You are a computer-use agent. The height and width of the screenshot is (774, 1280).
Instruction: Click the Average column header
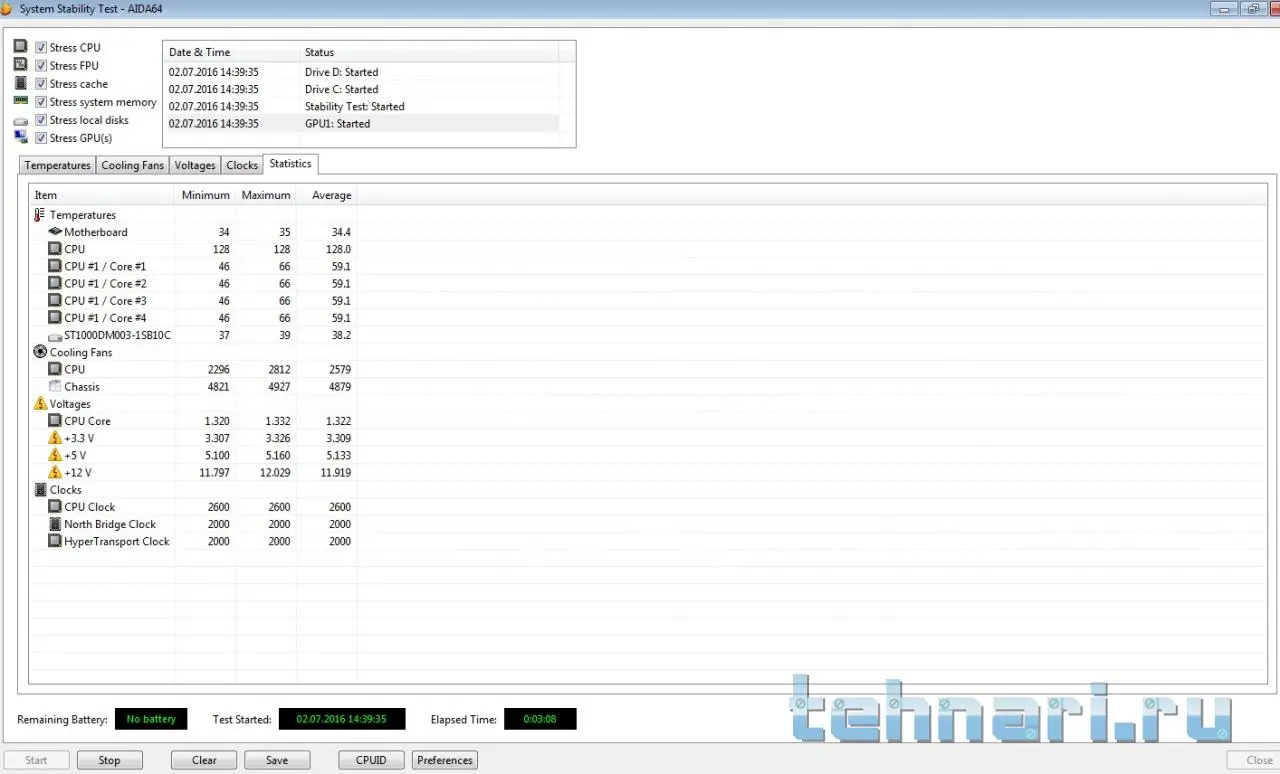coord(327,195)
